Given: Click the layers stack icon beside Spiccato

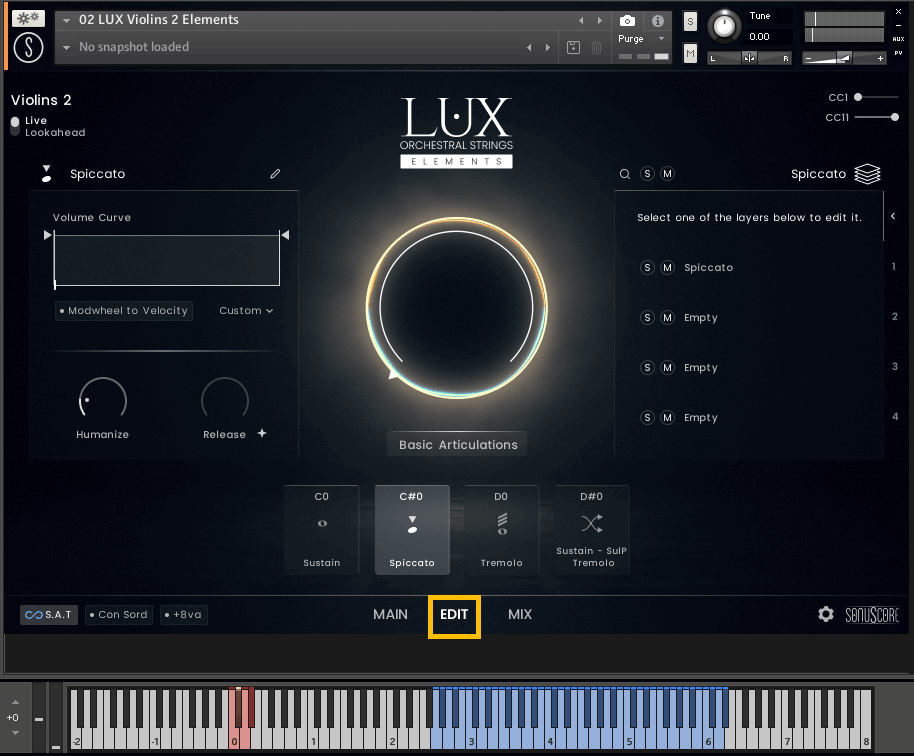Looking at the screenshot, I should [867, 173].
